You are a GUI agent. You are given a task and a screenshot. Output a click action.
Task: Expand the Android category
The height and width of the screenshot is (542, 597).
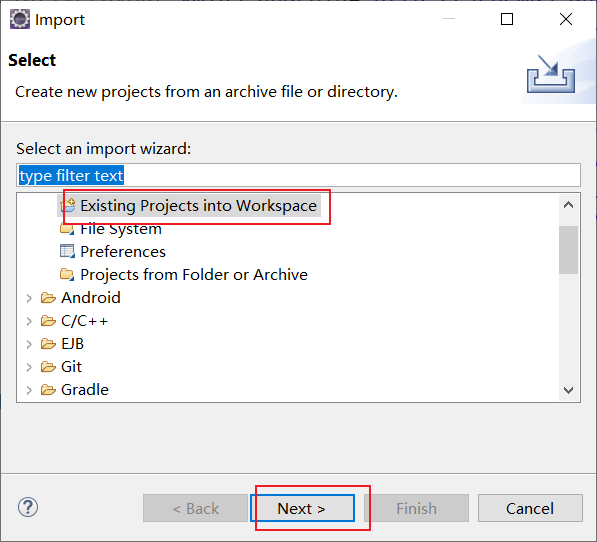tap(29, 298)
